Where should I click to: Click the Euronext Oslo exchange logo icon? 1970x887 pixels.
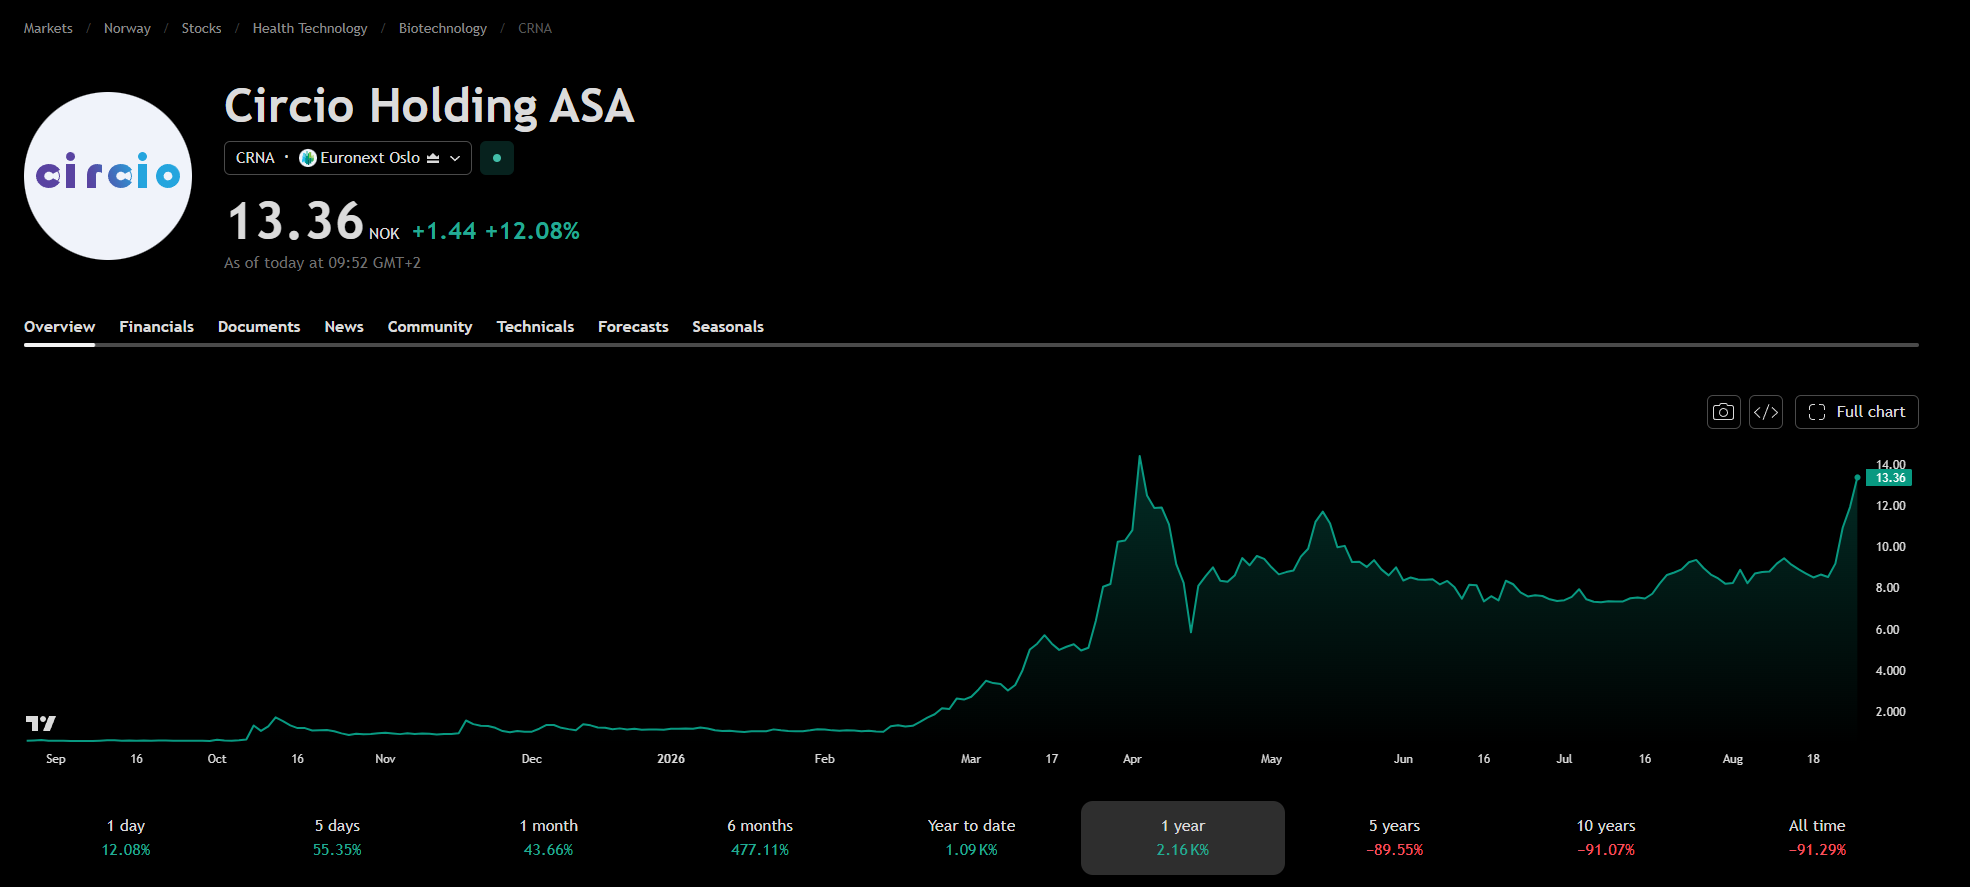tap(308, 158)
